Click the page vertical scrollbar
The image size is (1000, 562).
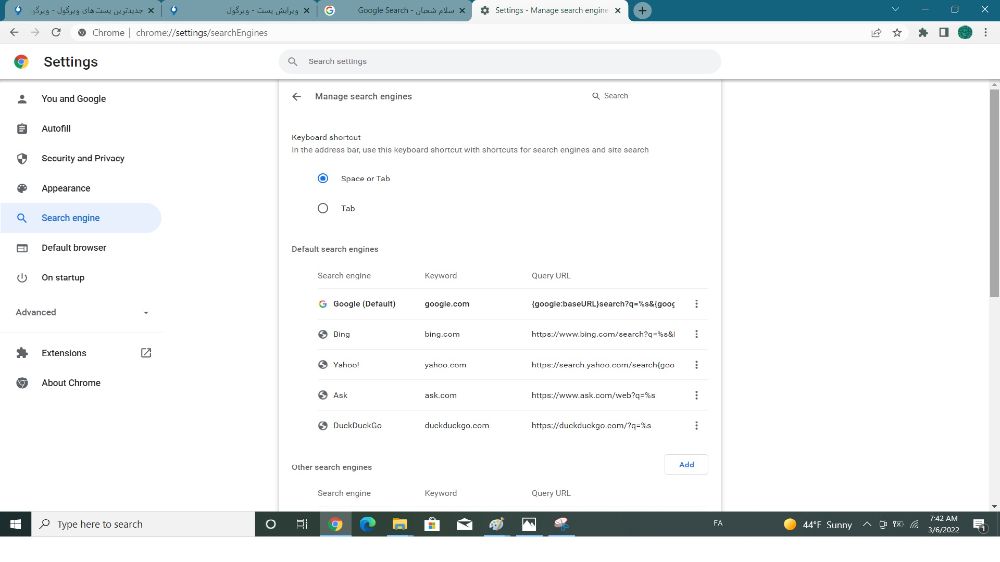(x=994, y=193)
